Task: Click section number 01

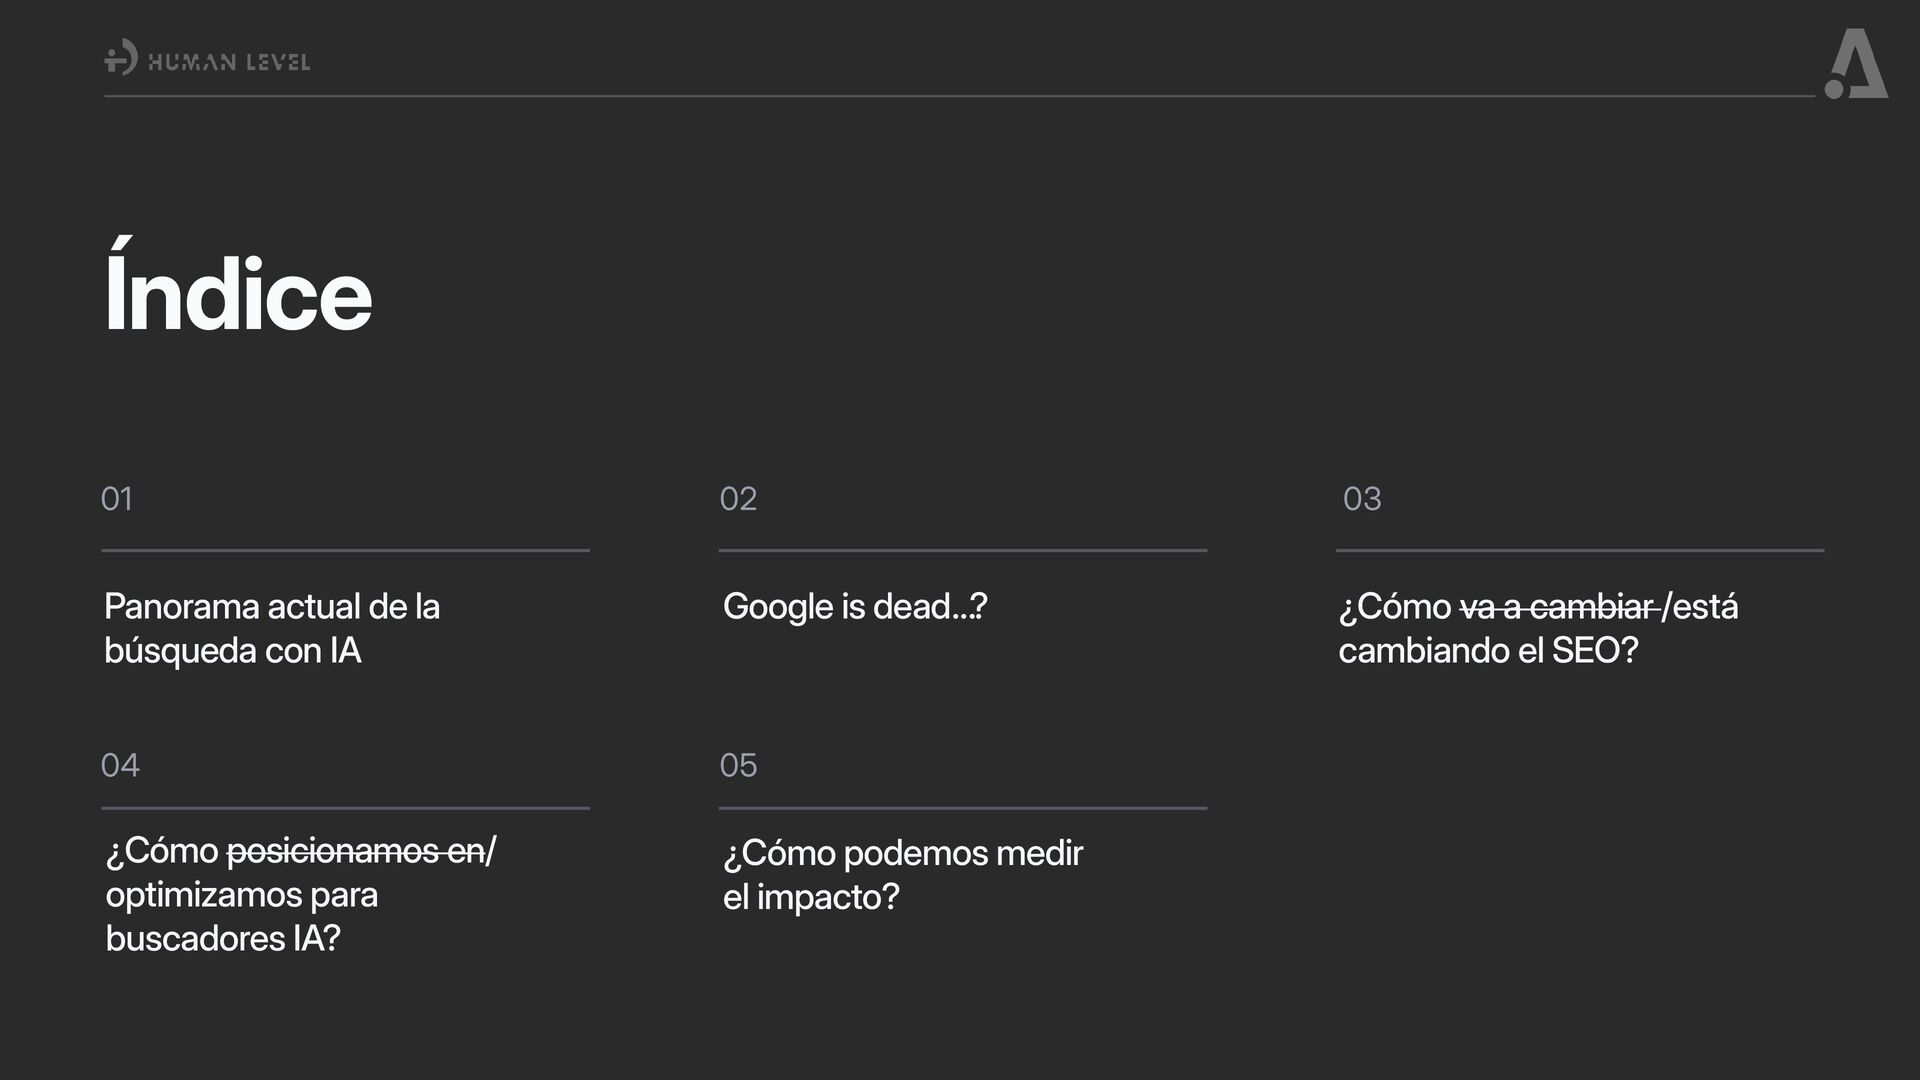Action: pyautogui.click(x=117, y=499)
